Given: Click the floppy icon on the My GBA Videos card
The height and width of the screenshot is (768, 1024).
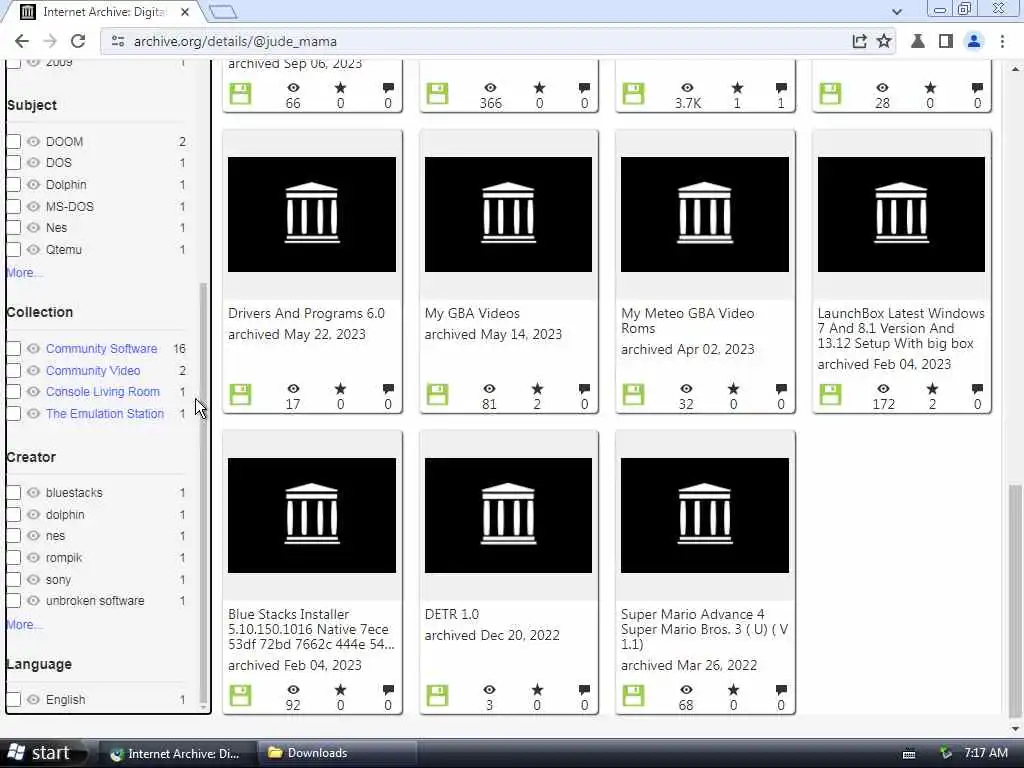Looking at the screenshot, I should (x=438, y=394).
